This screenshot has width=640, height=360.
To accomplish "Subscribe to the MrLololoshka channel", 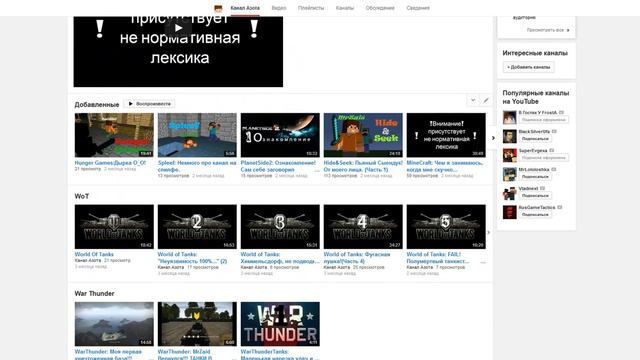I will pos(535,177).
